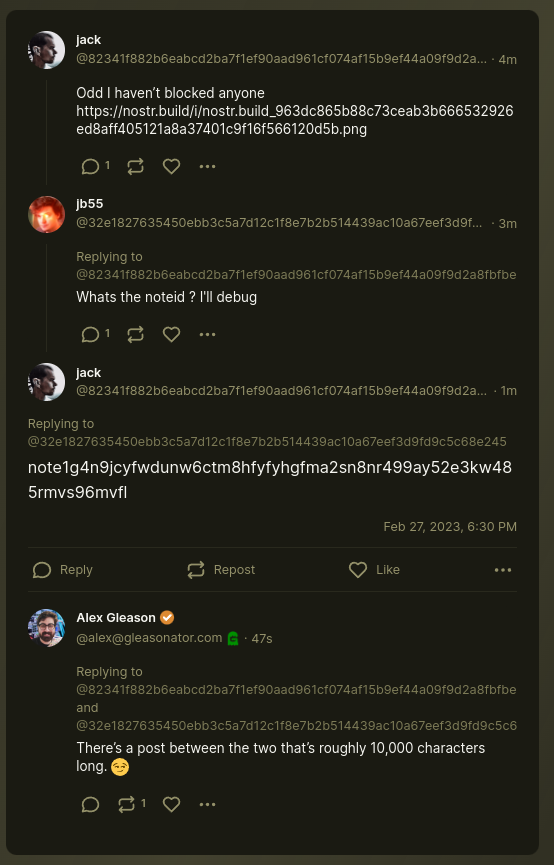Click Reply button under the note1g4n9 post
554x865 pixels.
coord(62,570)
